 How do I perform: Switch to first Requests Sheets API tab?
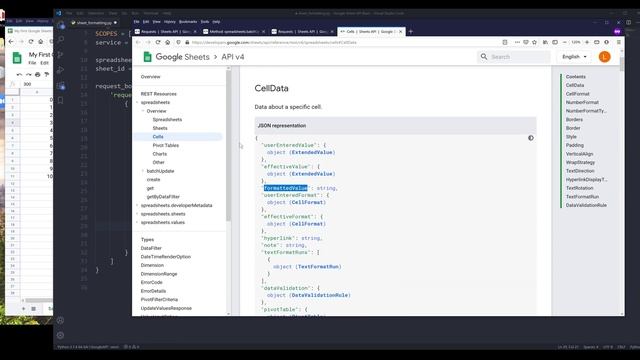tap(166, 31)
